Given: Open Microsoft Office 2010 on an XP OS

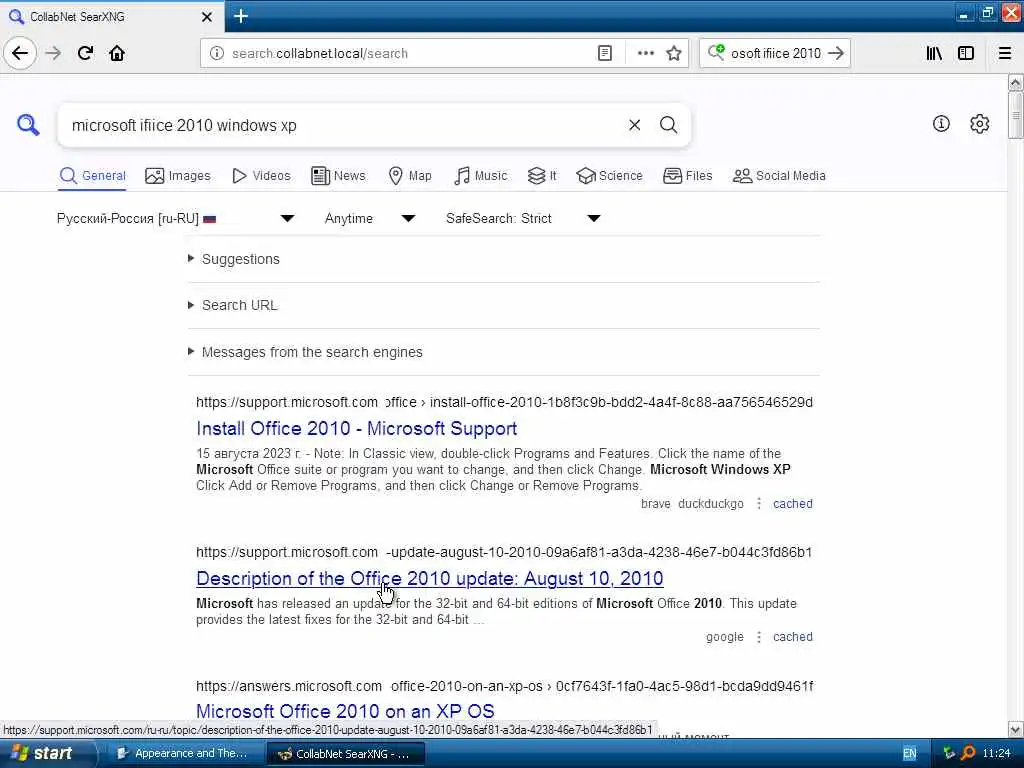Looking at the screenshot, I should [x=345, y=711].
